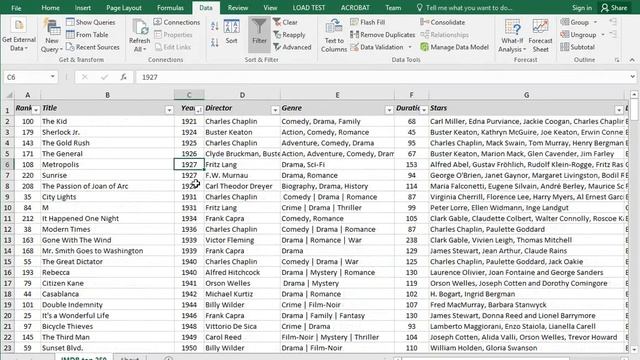Choose From Table option
This screenshot has height=360, width=640.
pos(87,35)
